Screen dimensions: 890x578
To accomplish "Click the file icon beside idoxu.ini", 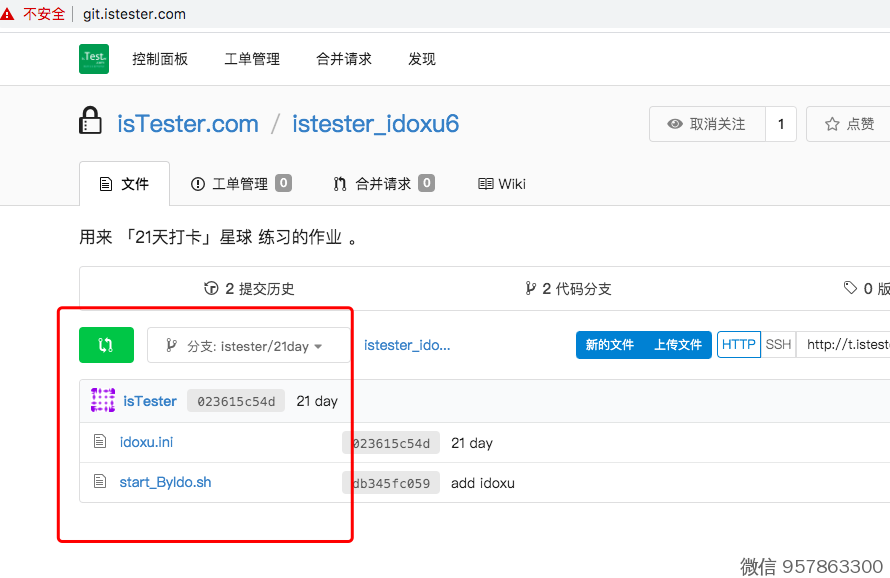I will (x=99, y=442).
